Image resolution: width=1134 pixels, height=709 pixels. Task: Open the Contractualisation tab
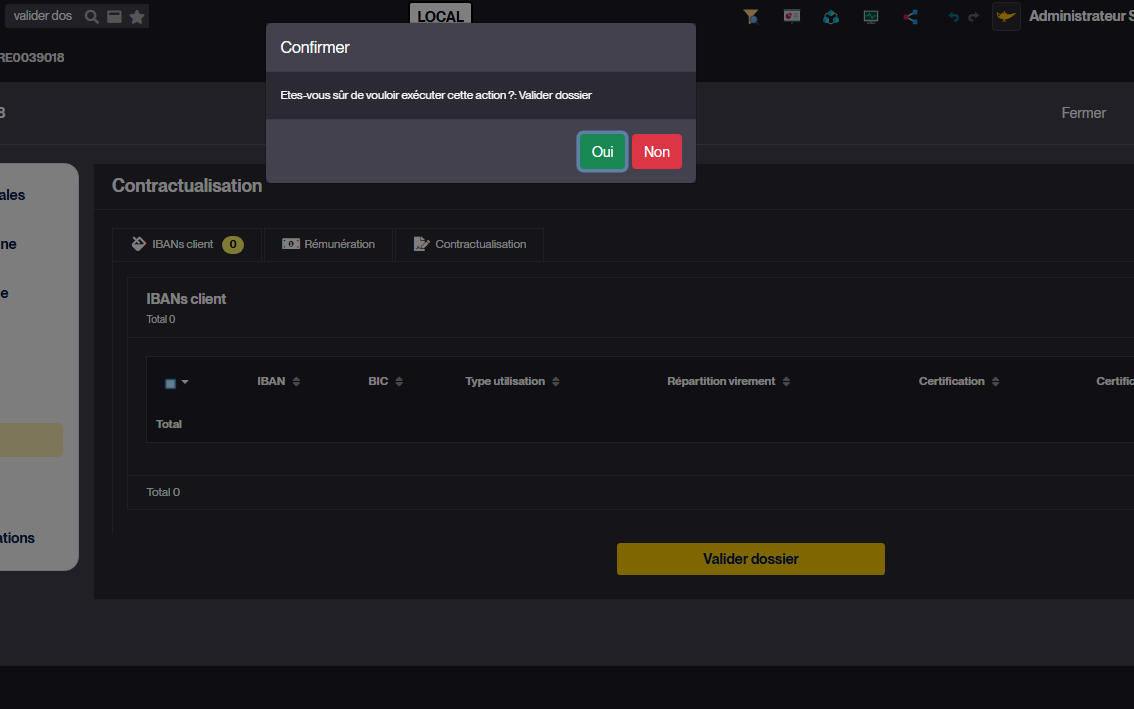click(469, 244)
